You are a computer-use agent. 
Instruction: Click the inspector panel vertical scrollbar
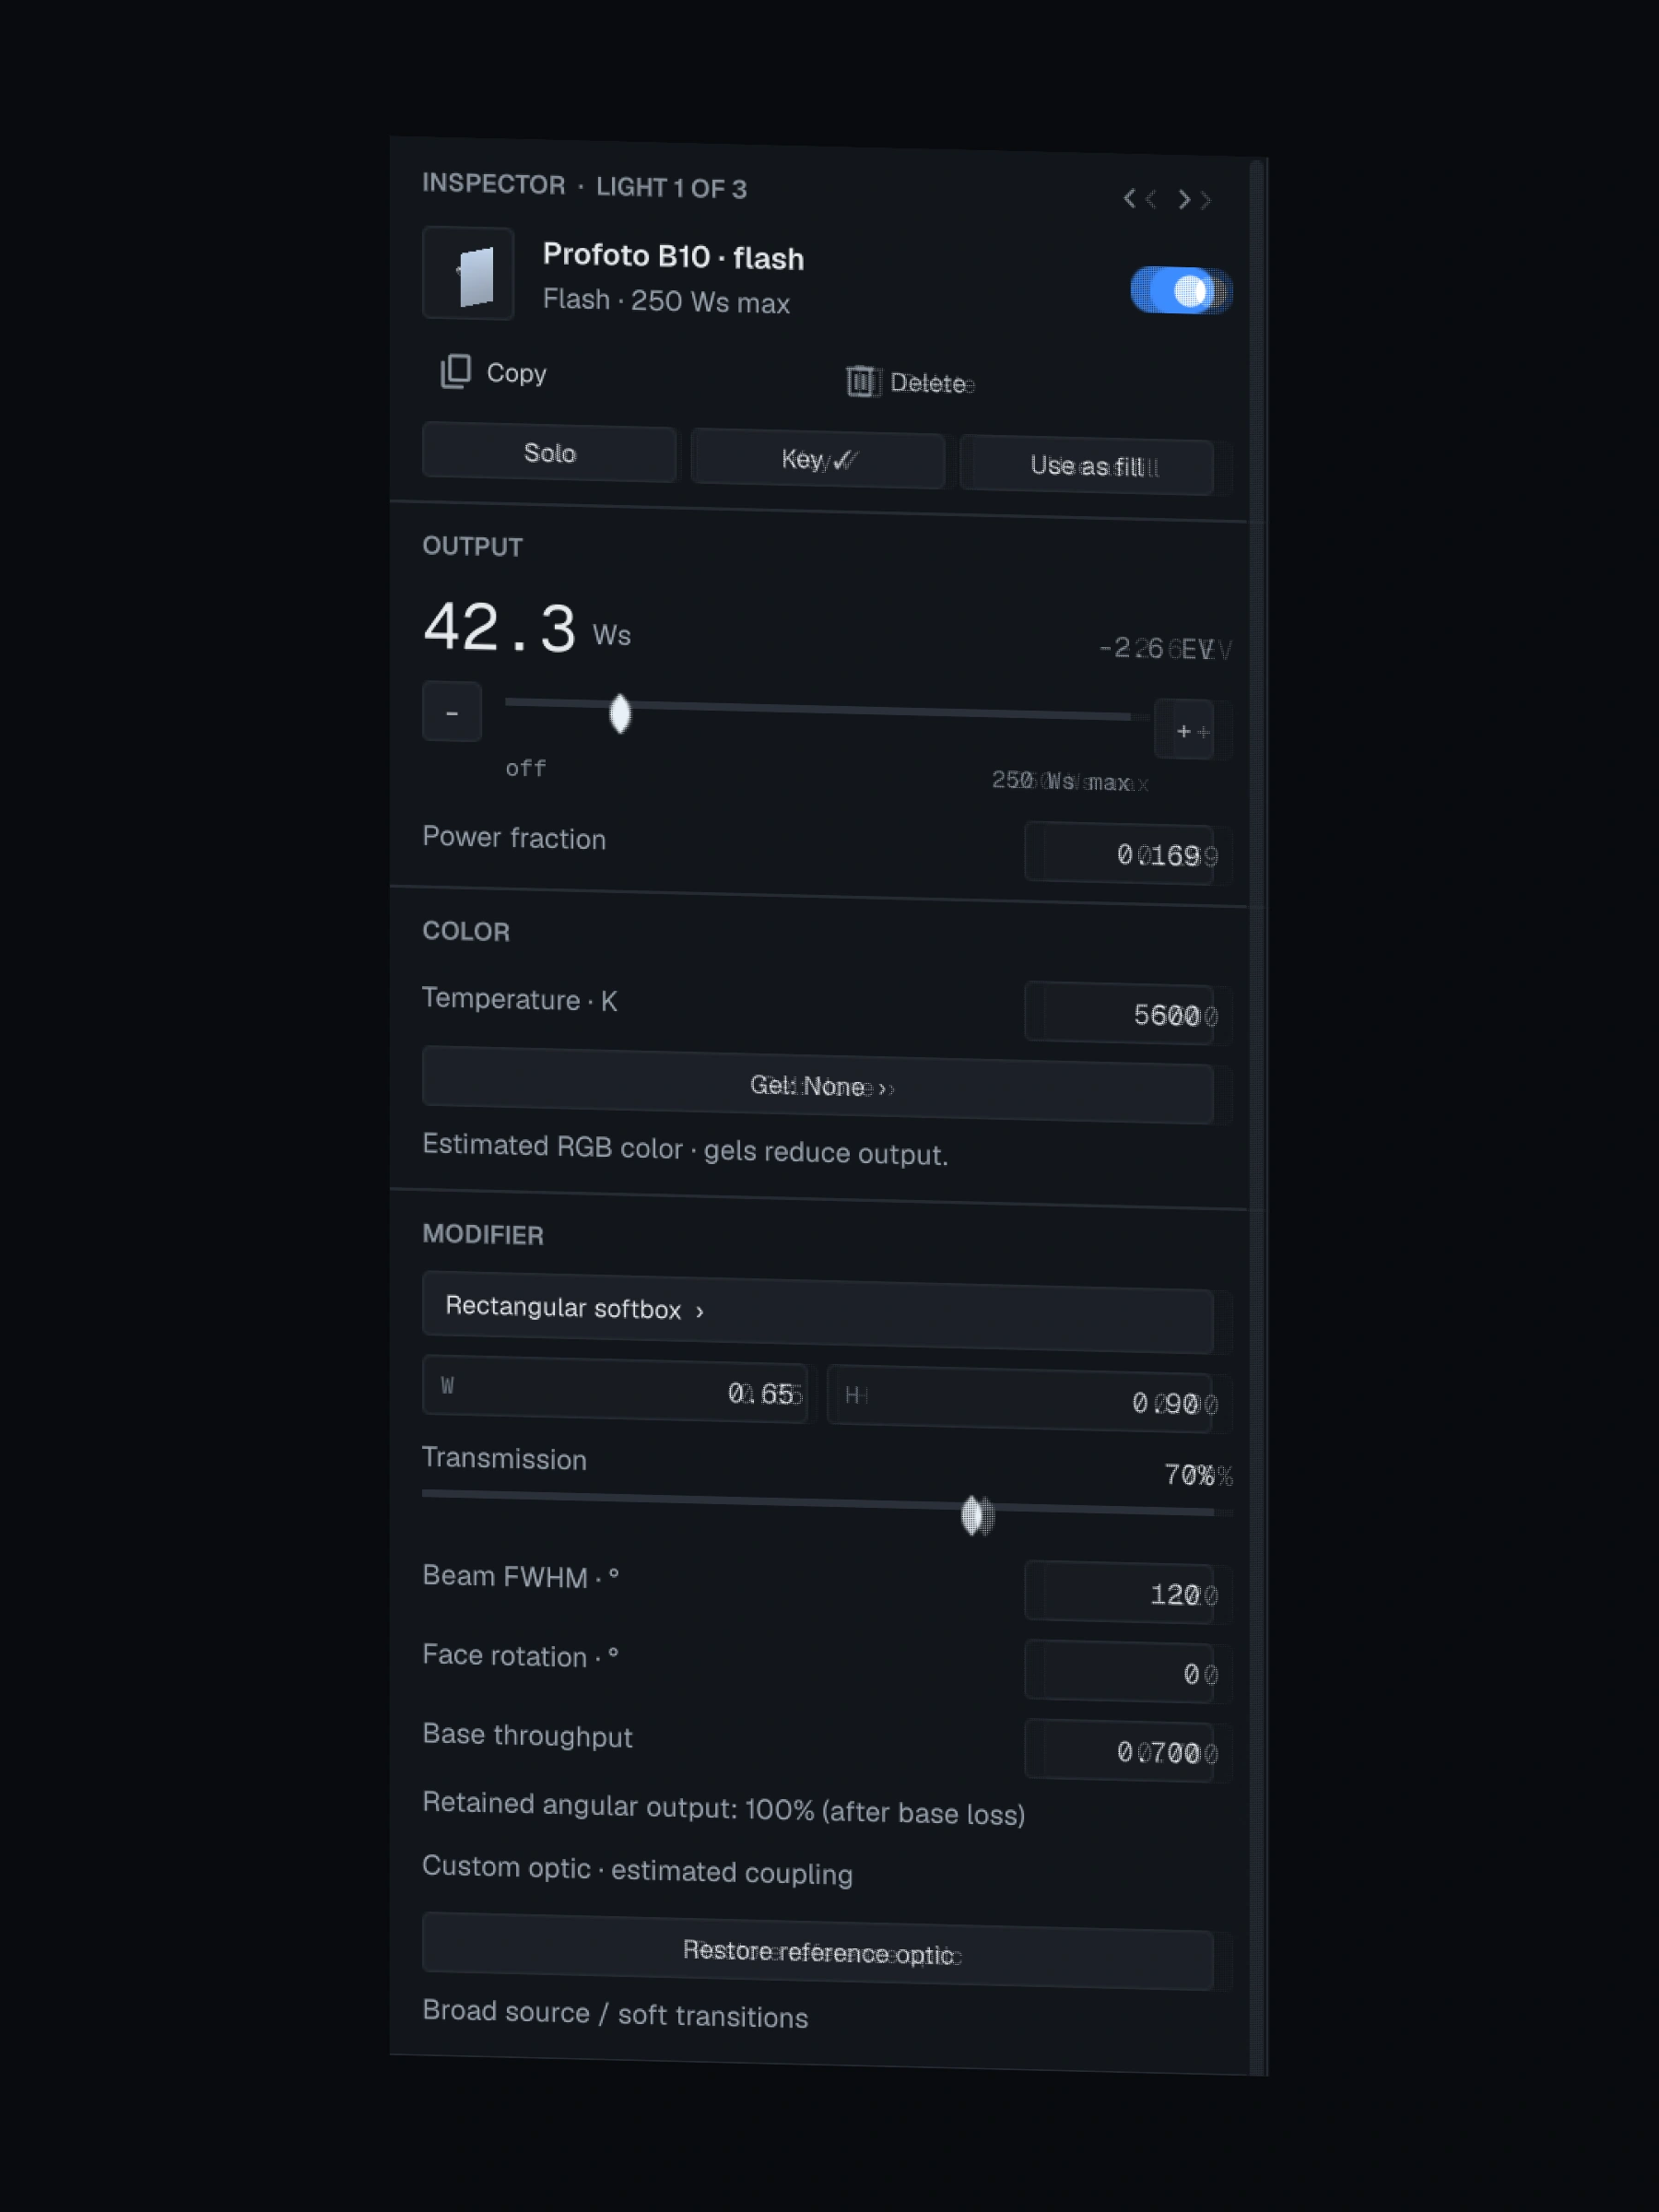(1258, 1115)
